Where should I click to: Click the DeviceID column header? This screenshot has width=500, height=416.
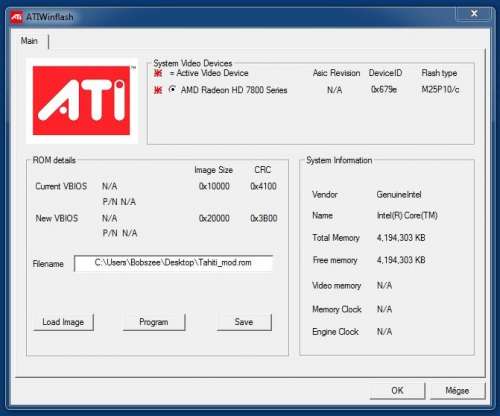(x=385, y=73)
